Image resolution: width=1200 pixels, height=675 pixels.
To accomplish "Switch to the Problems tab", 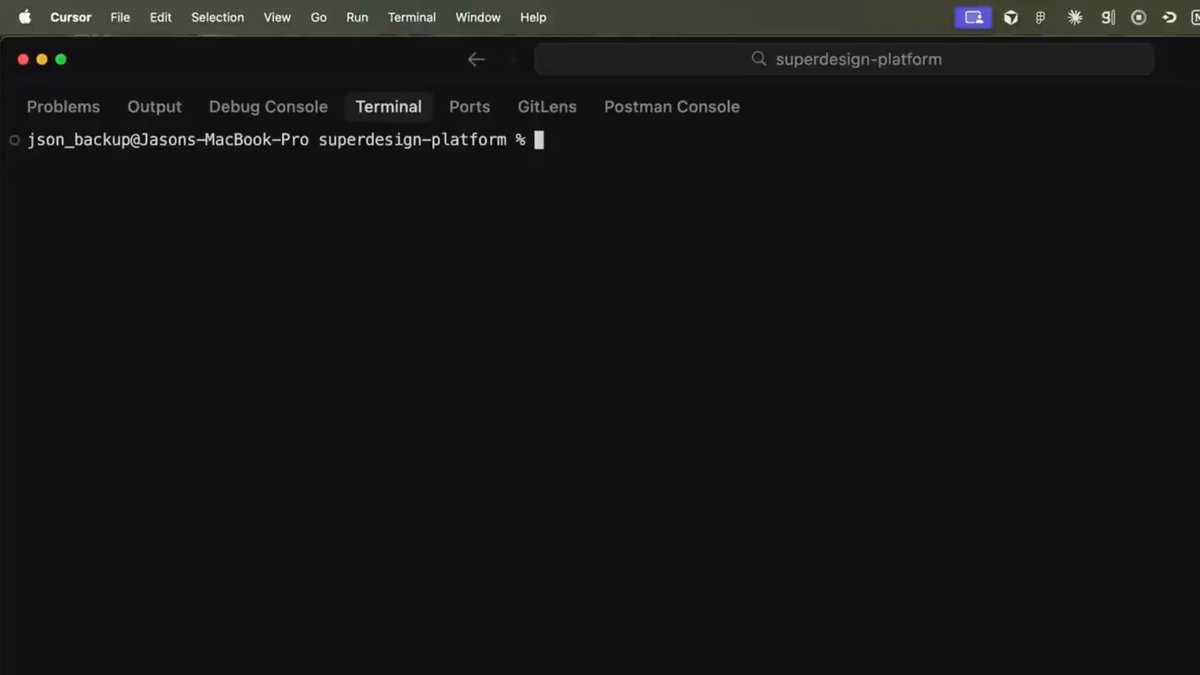I will pyautogui.click(x=63, y=107).
